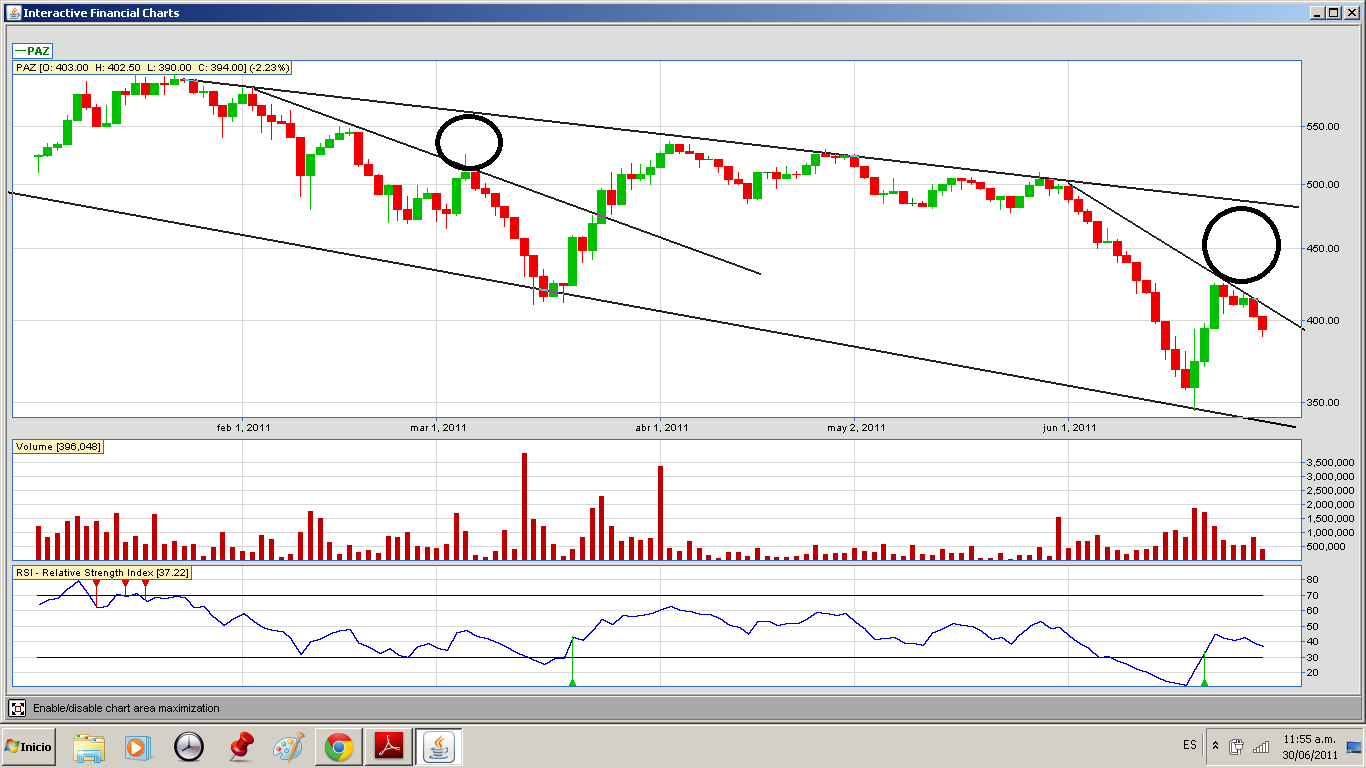Click the power plug tray icon

(1236, 746)
